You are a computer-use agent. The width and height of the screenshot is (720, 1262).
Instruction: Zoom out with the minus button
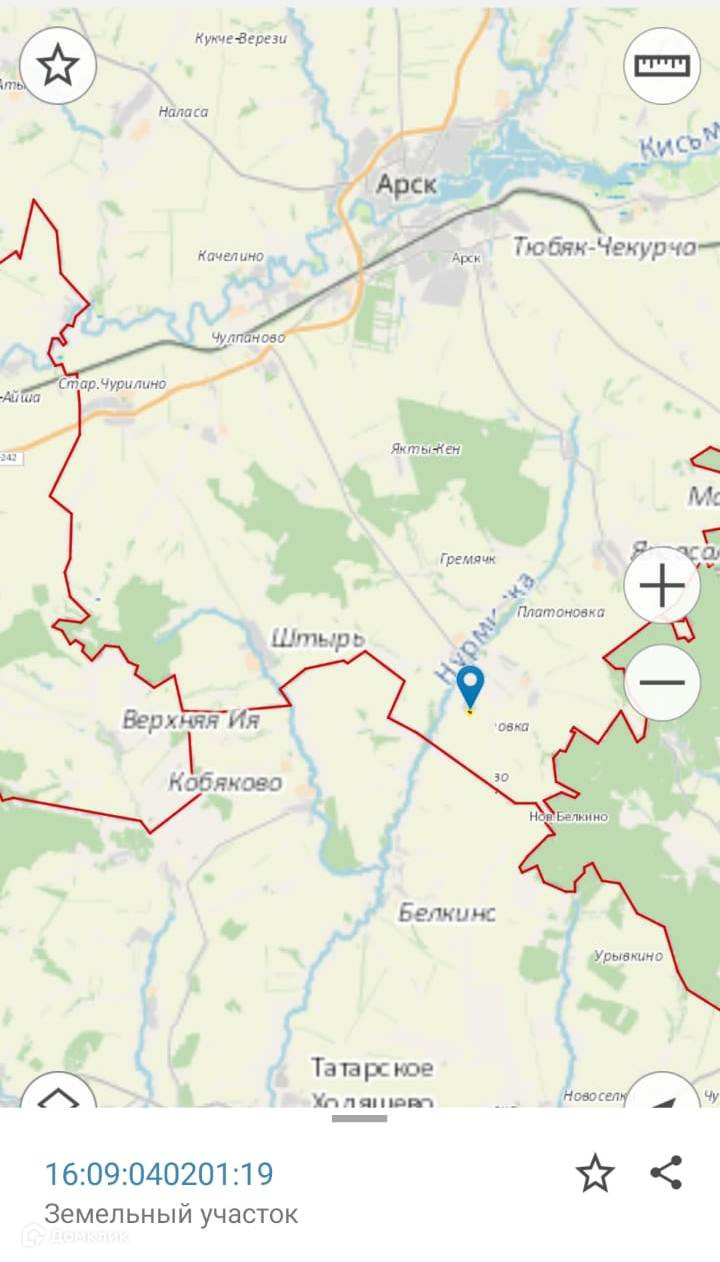662,683
